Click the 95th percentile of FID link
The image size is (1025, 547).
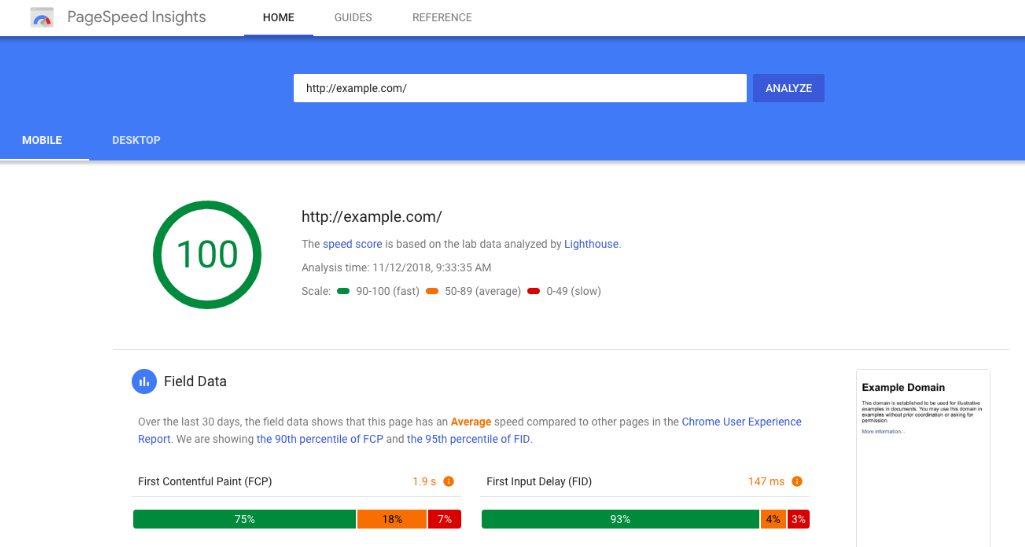(469, 439)
